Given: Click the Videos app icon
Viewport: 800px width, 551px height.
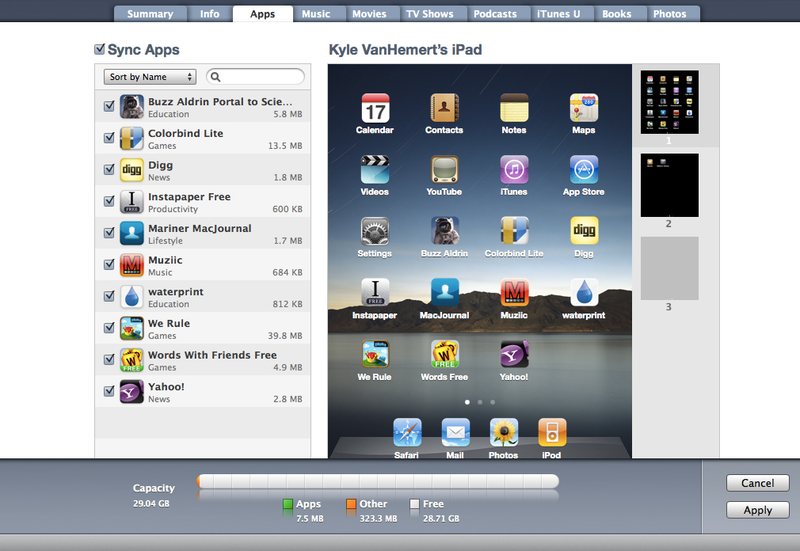Looking at the screenshot, I should click(x=375, y=169).
